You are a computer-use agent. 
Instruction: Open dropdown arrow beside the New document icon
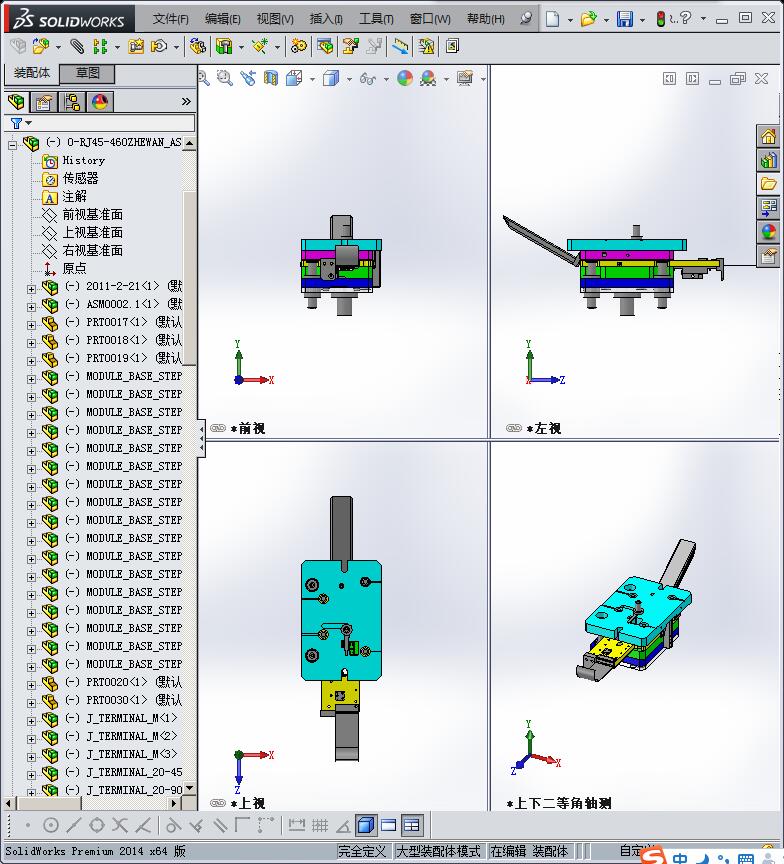click(x=570, y=20)
